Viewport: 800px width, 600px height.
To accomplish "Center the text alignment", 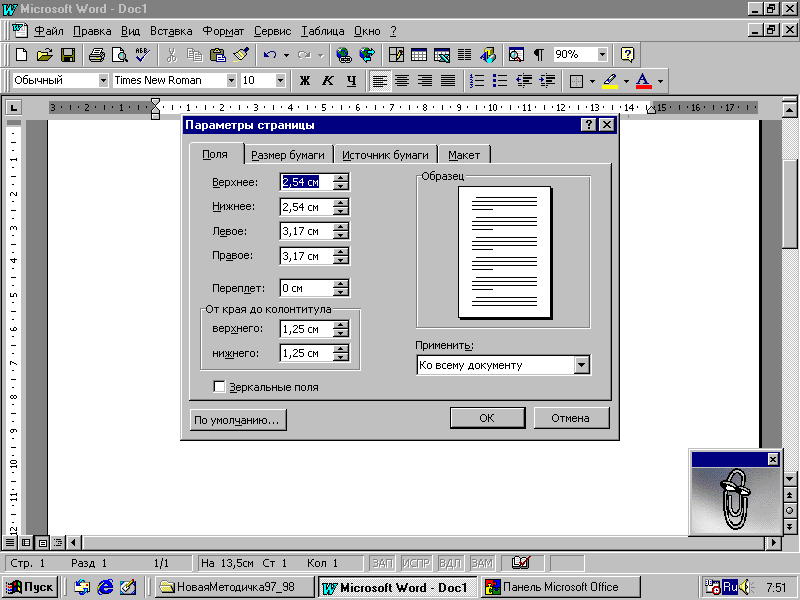I will point(402,81).
